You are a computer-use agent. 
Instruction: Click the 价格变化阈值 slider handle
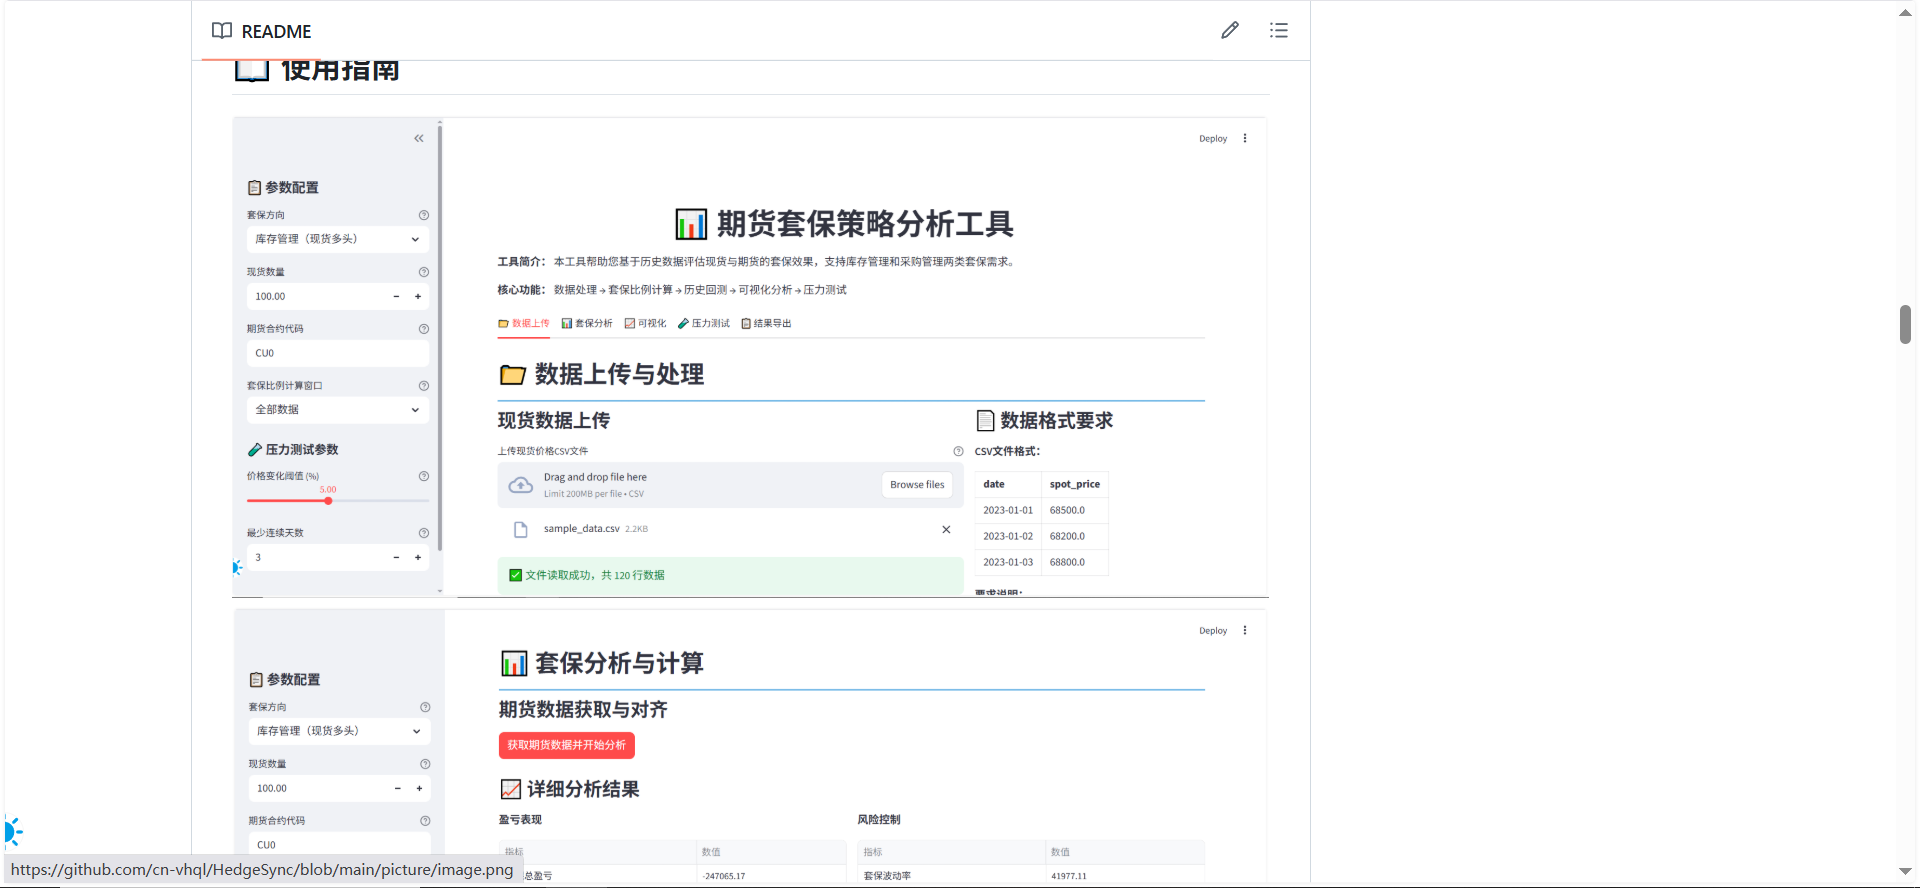coord(328,501)
